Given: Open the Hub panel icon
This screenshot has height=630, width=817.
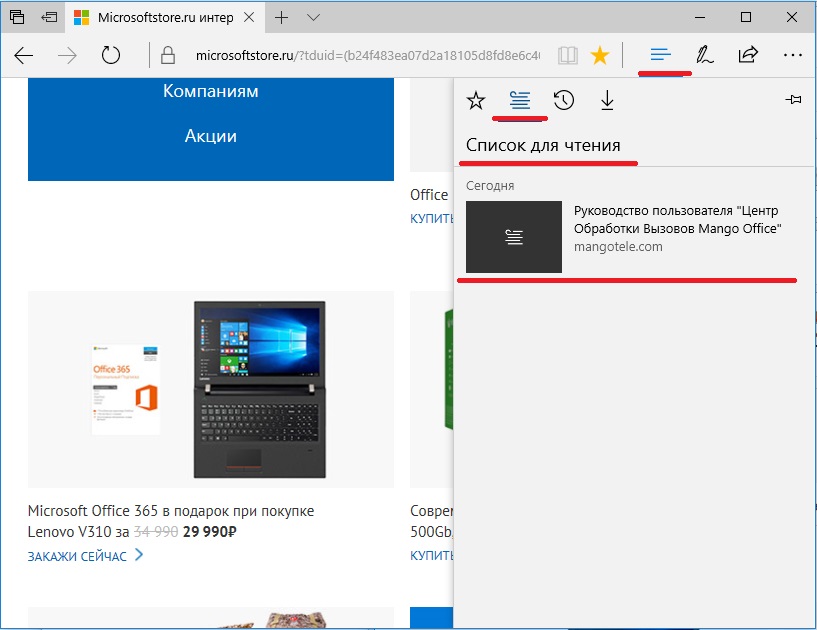Looking at the screenshot, I should click(x=660, y=55).
